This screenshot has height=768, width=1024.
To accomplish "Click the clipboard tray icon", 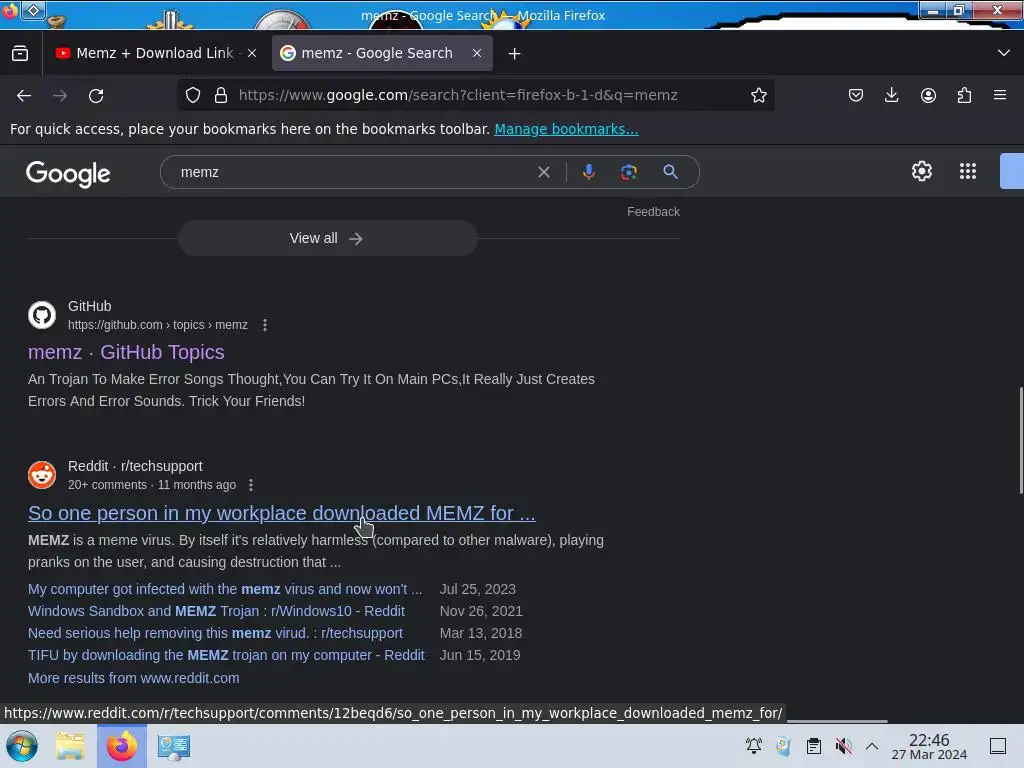I will tap(813, 746).
